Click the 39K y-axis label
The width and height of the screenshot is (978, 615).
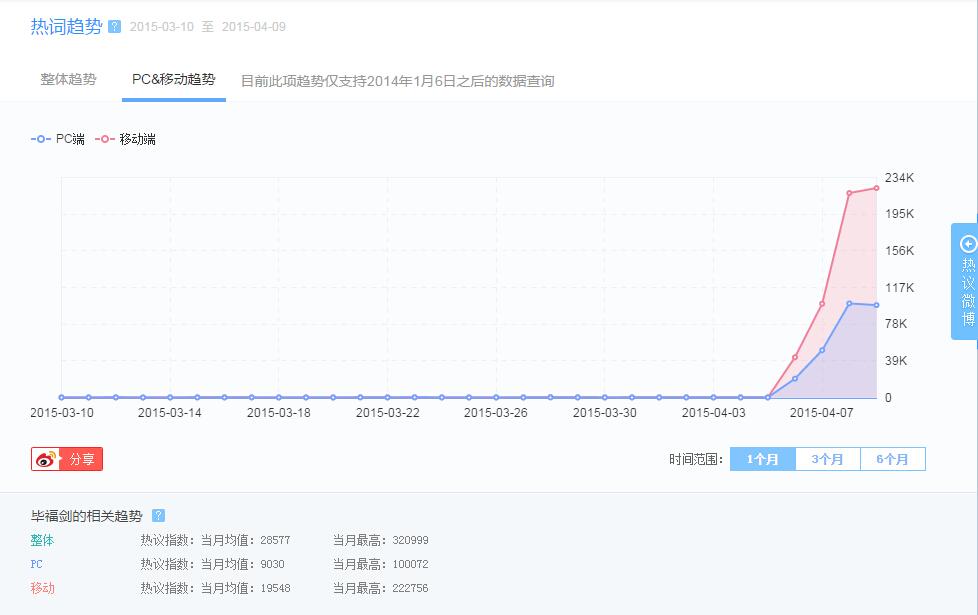tap(896, 361)
